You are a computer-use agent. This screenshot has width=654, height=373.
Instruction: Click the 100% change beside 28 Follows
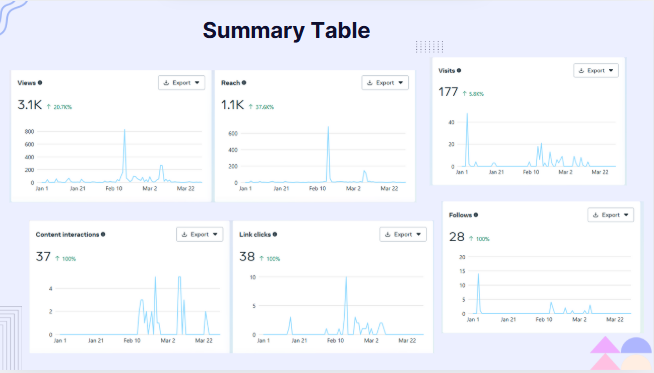coord(479,239)
